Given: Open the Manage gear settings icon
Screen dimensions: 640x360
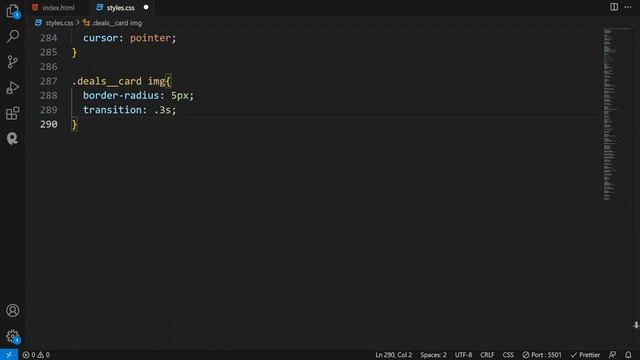Looking at the screenshot, I should coord(13,336).
